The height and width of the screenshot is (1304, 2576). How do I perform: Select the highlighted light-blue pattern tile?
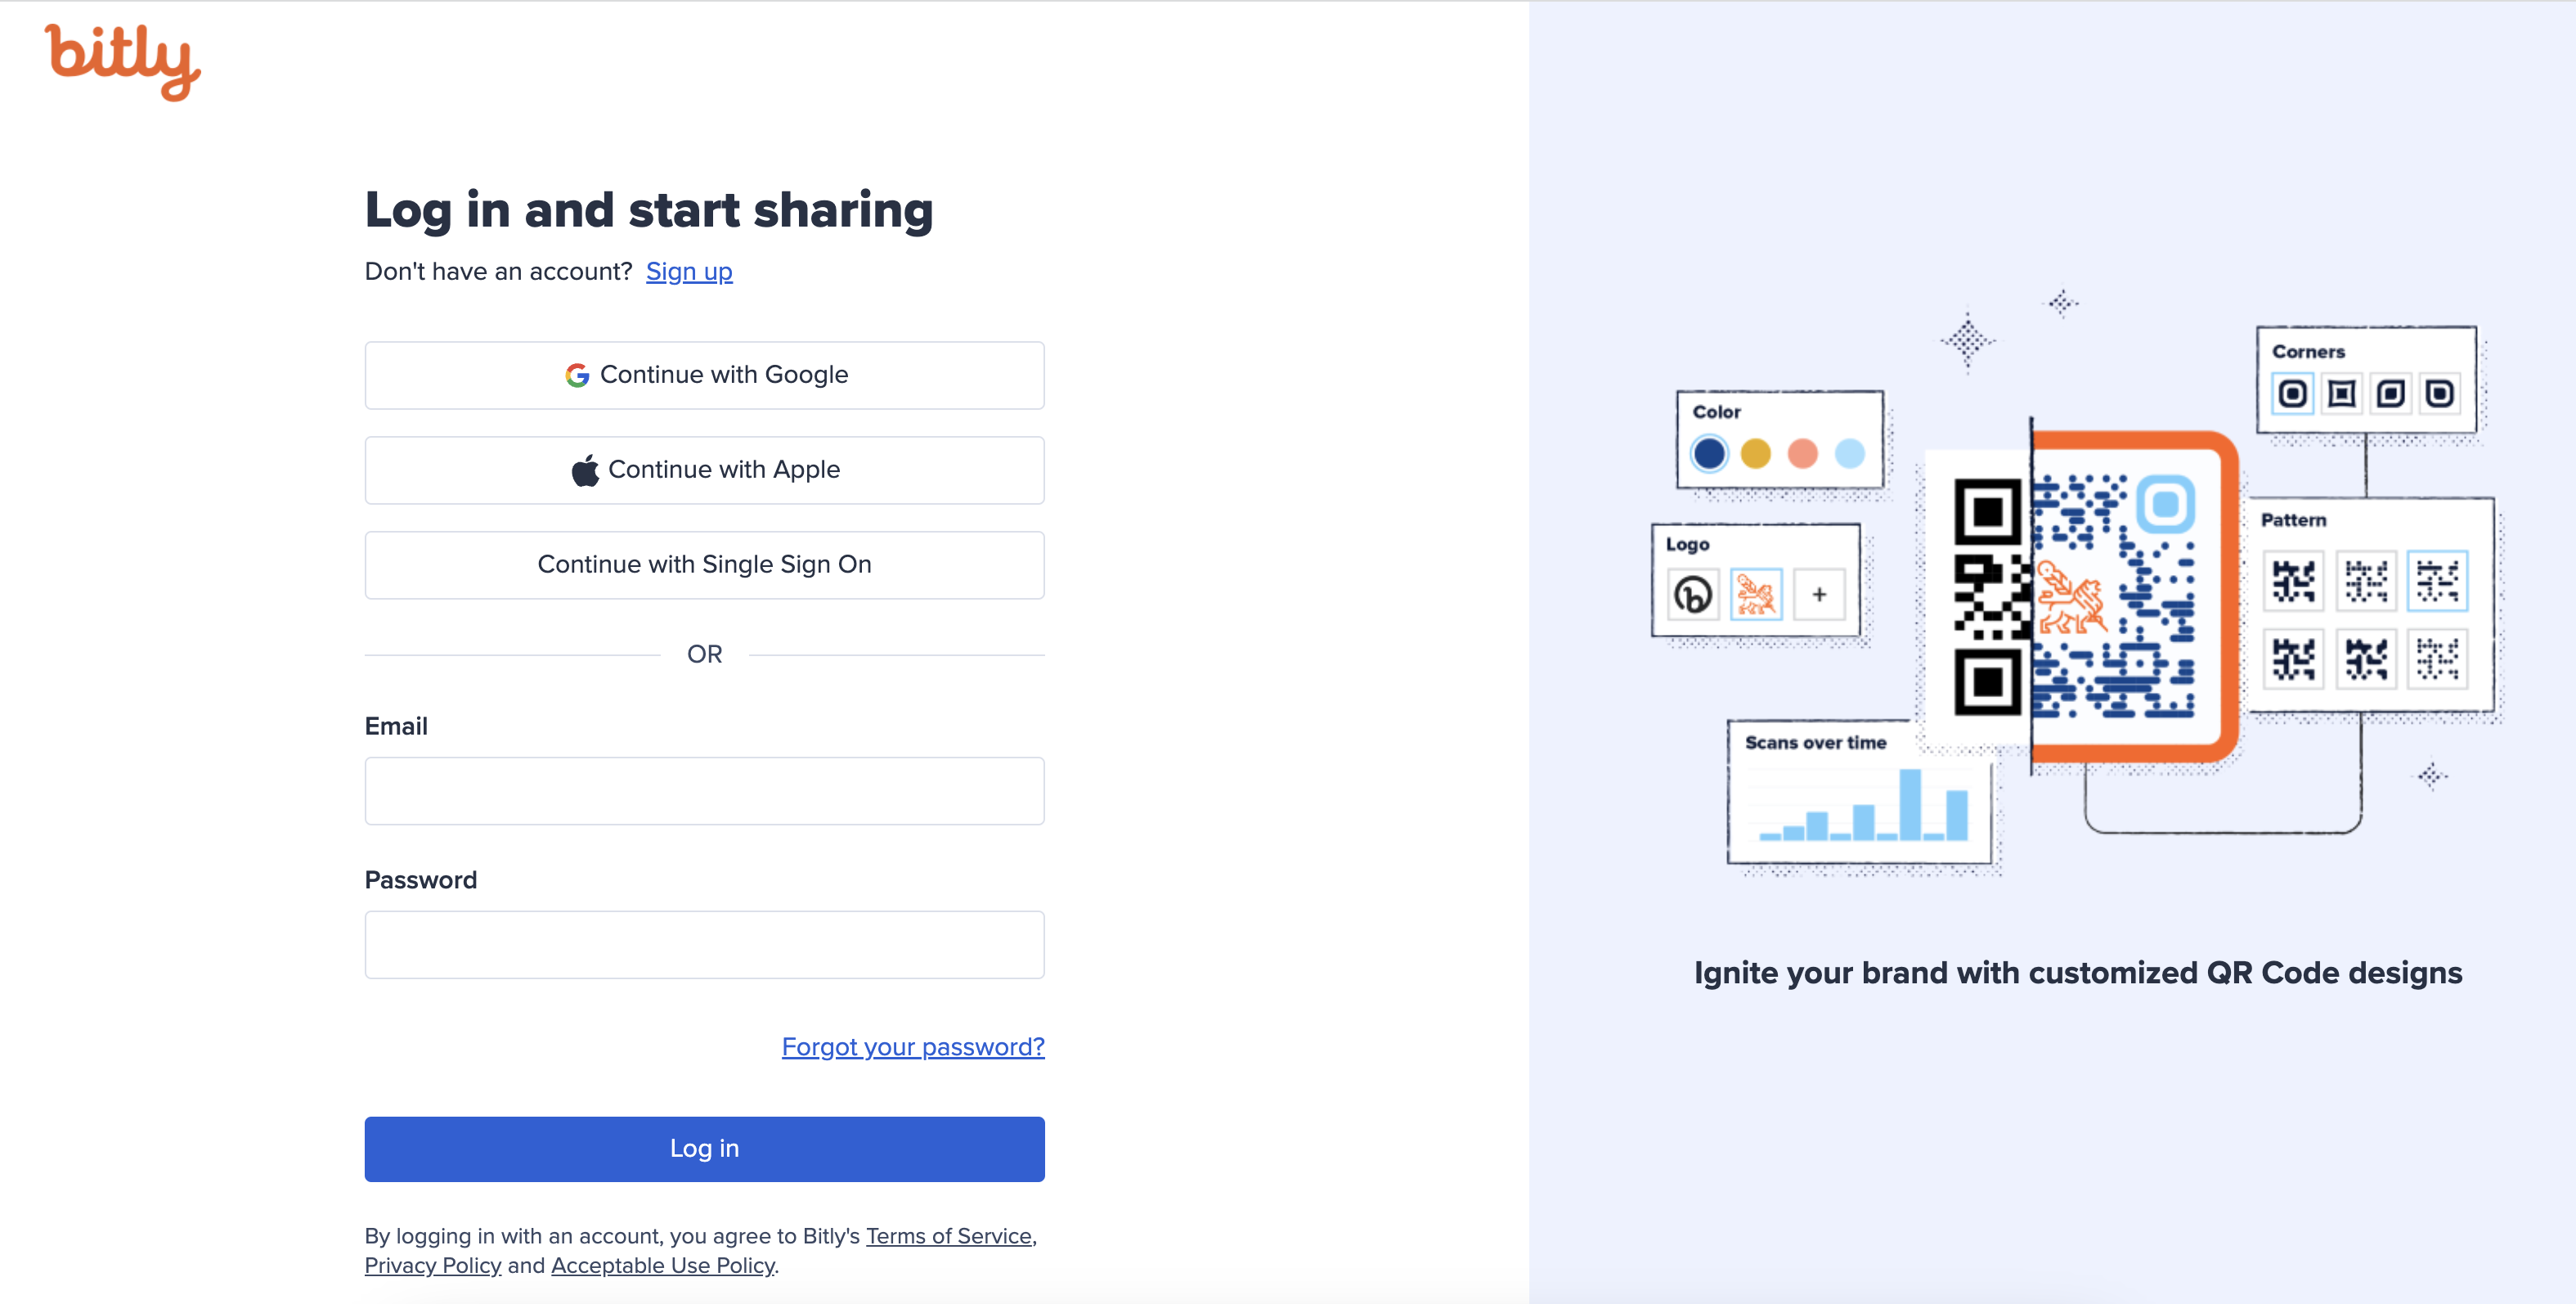pos(2437,581)
